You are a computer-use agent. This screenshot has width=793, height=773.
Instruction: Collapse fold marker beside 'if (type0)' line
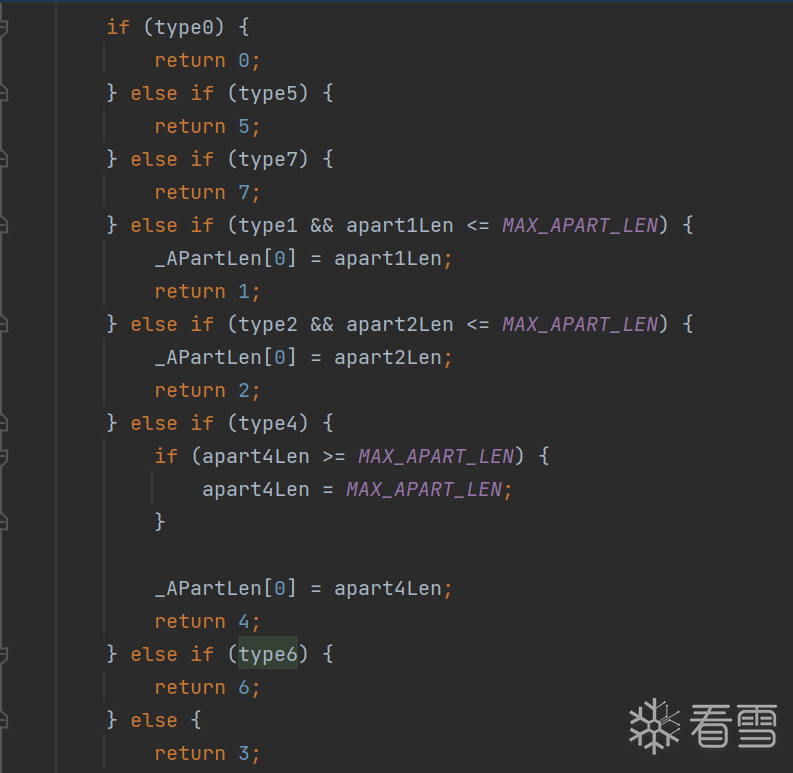click(x=3, y=28)
